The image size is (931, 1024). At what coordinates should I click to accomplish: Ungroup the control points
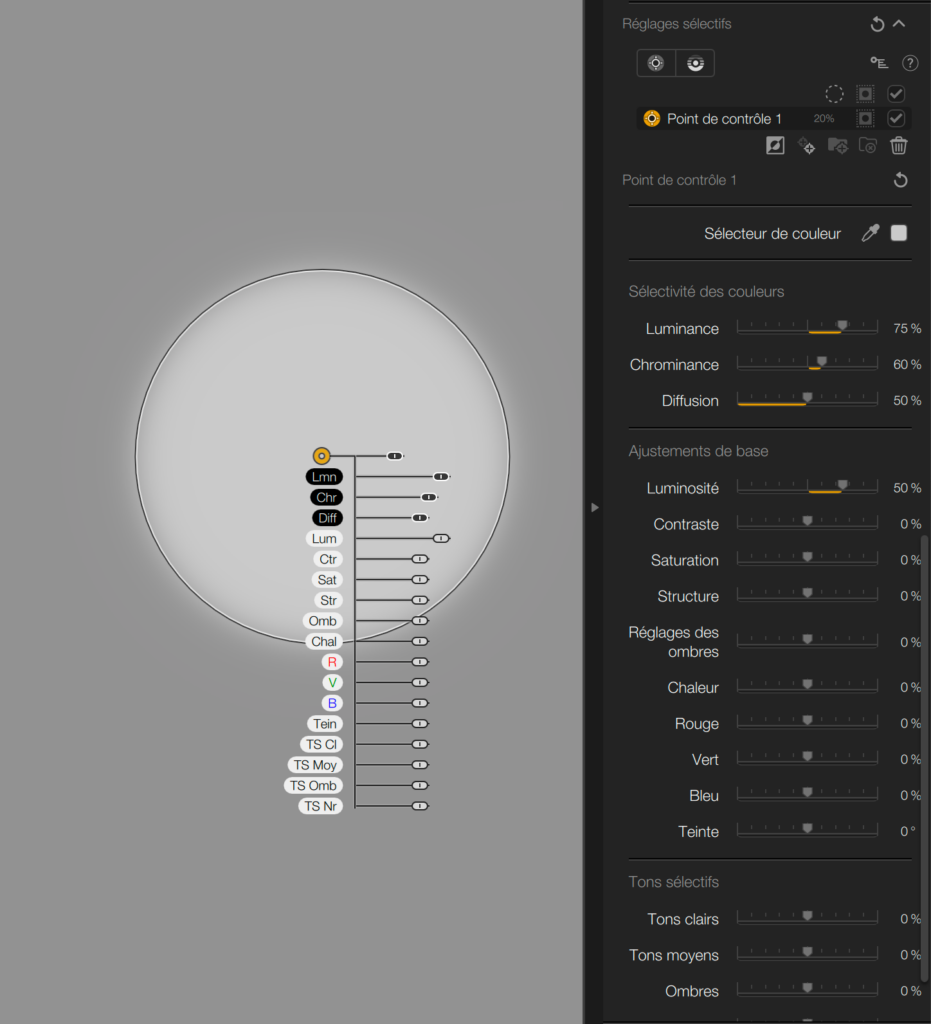coord(868,146)
